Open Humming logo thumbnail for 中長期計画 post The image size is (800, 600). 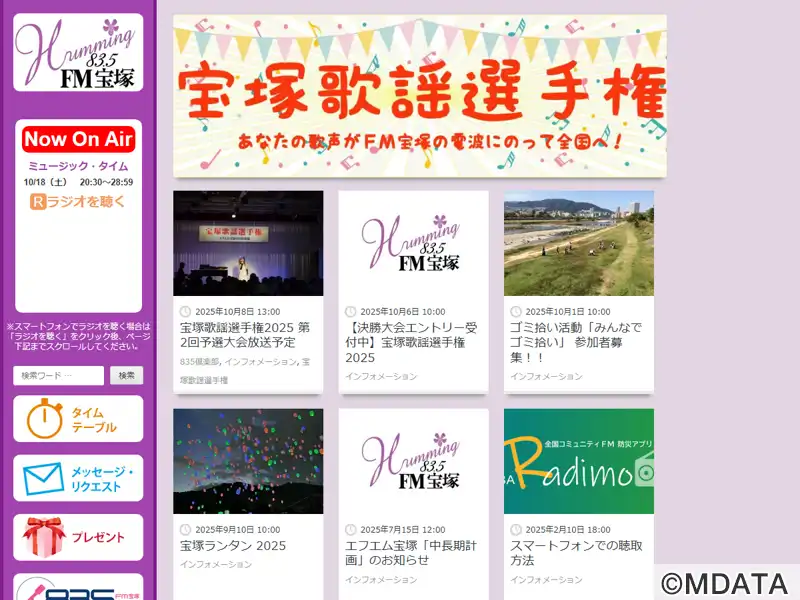(413, 461)
